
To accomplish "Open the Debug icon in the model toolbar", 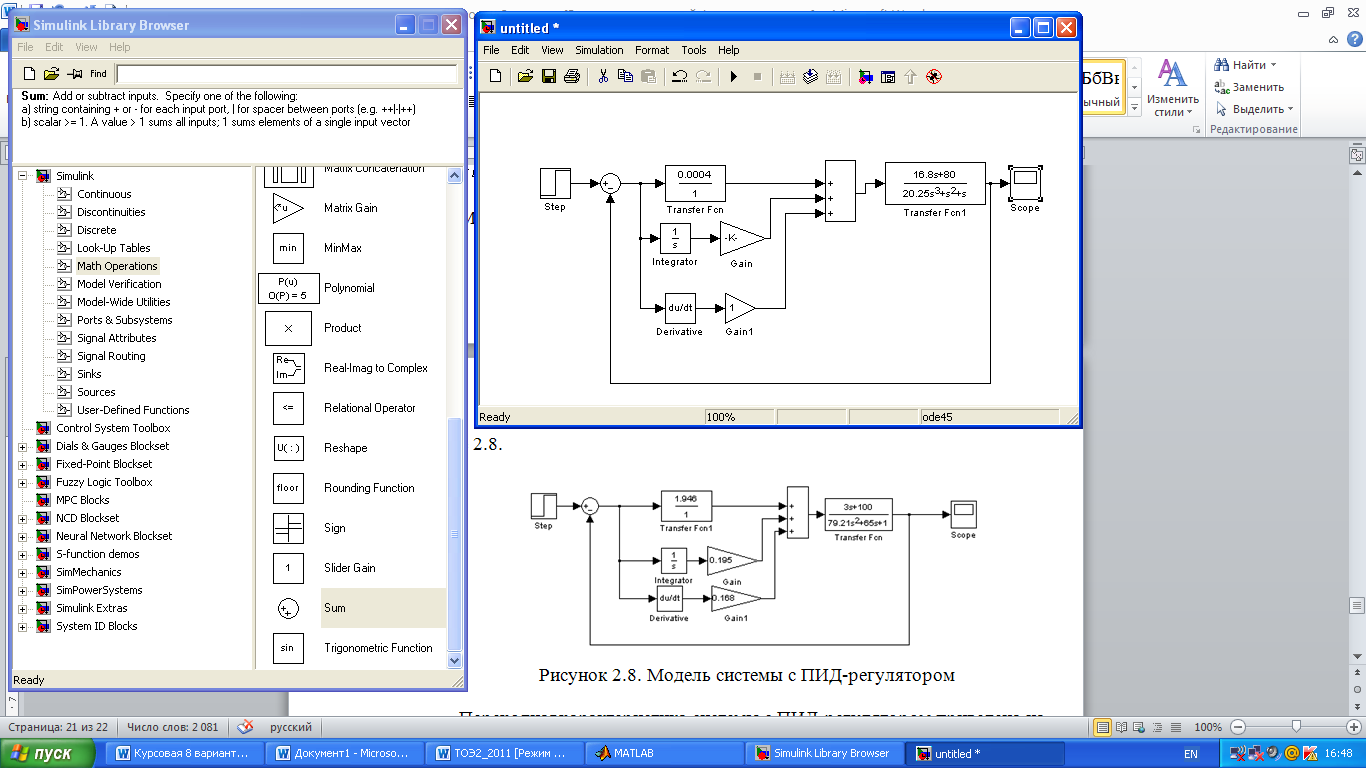I will pos(934,76).
